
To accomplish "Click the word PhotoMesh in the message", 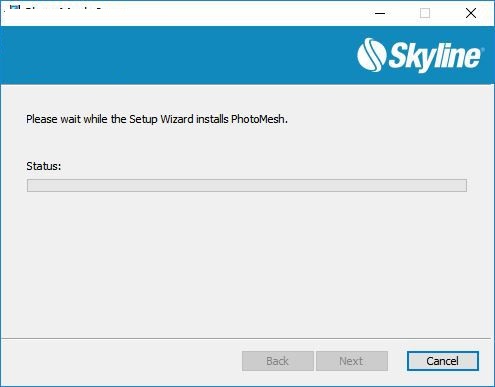I will tap(258, 119).
